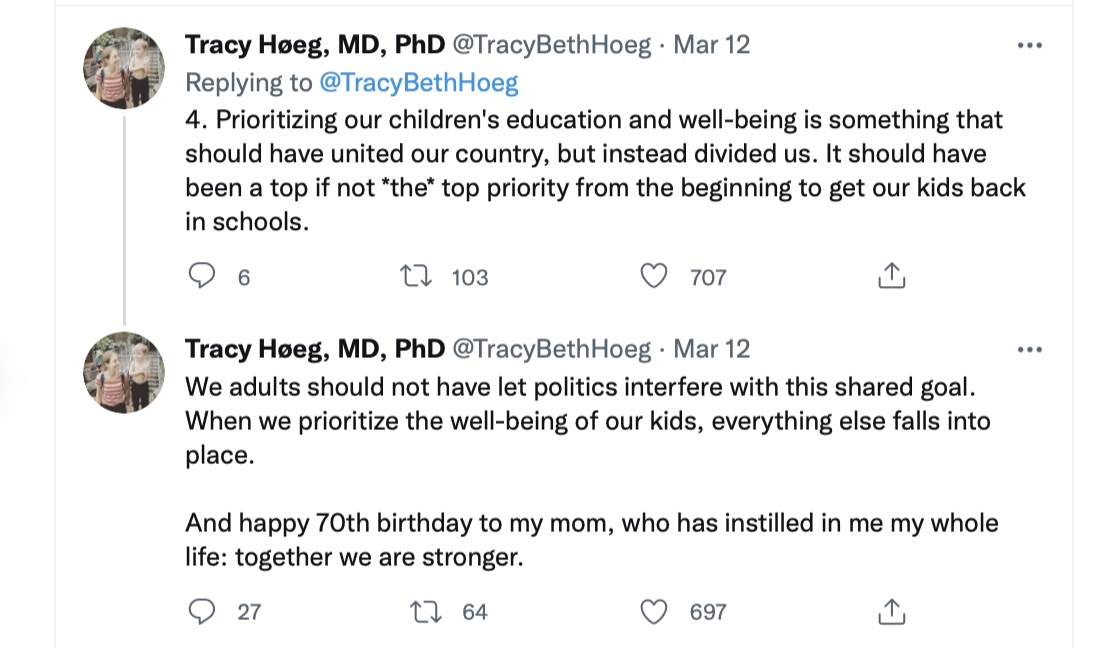Share the 70th birthday tweet
This screenshot has width=1120, height=648.
coord(891,611)
